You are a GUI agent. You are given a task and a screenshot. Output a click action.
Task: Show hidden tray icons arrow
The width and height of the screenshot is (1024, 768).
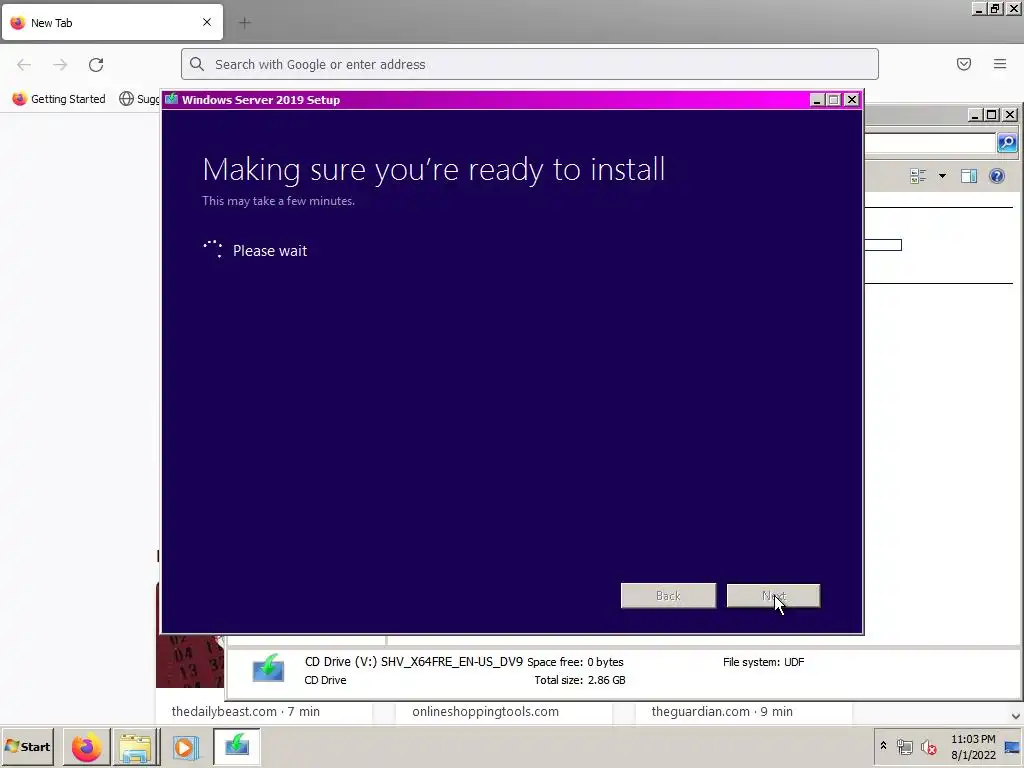[x=884, y=746]
